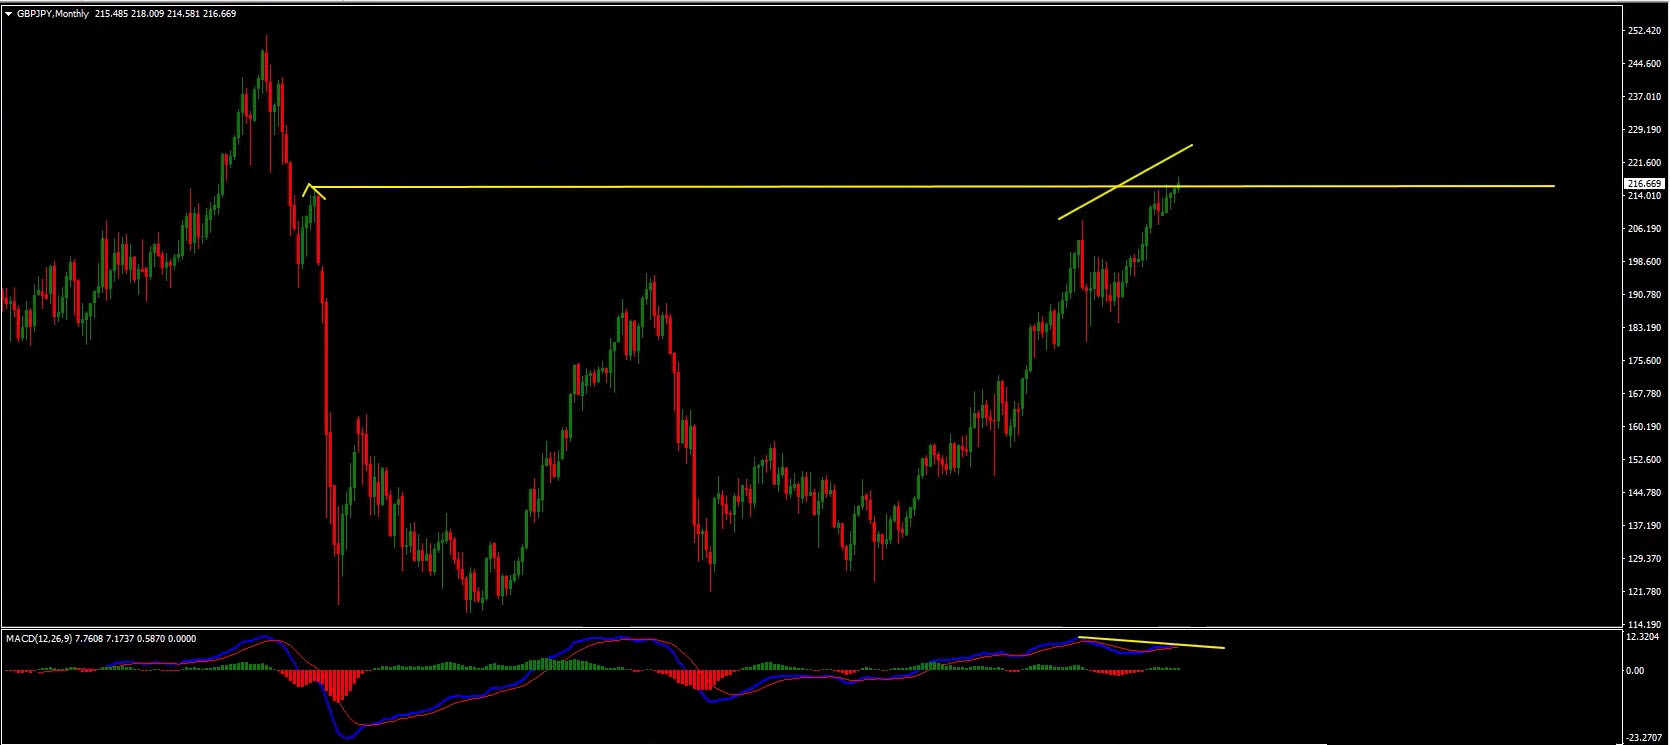
Task: Click the 190.780 price scale label
Action: coord(1645,295)
